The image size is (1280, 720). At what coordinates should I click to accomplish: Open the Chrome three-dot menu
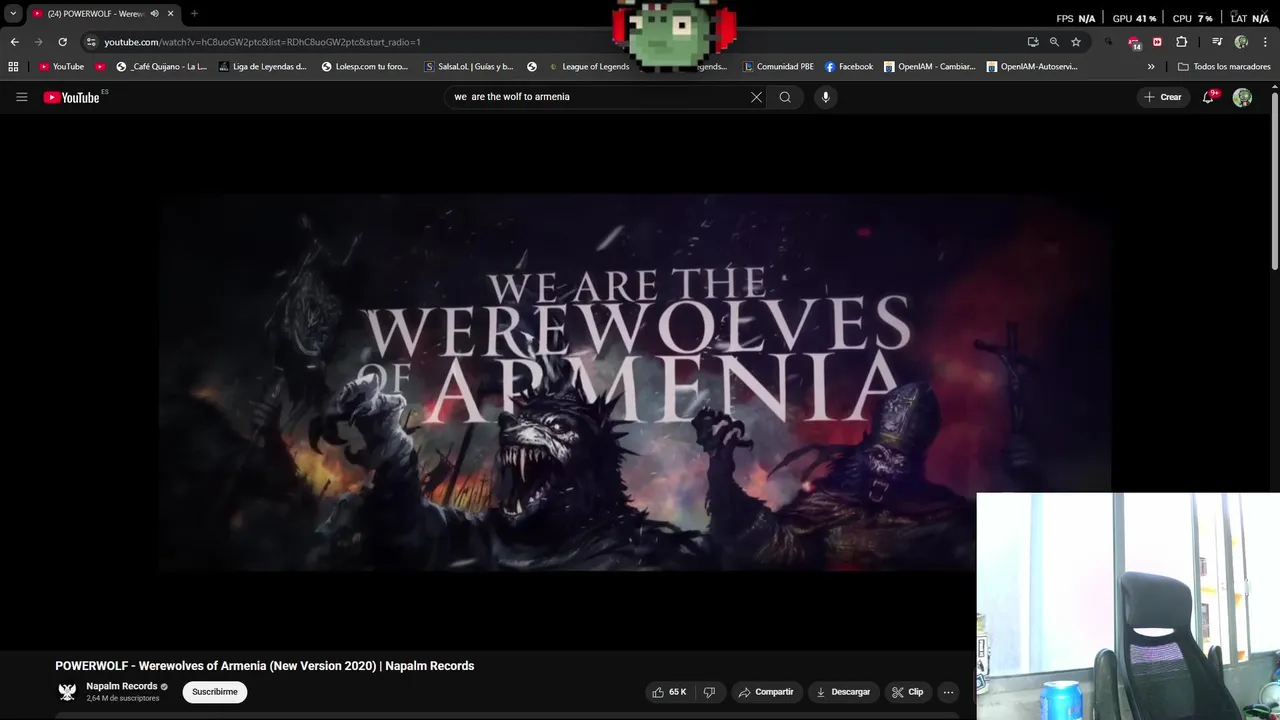[x=1265, y=42]
